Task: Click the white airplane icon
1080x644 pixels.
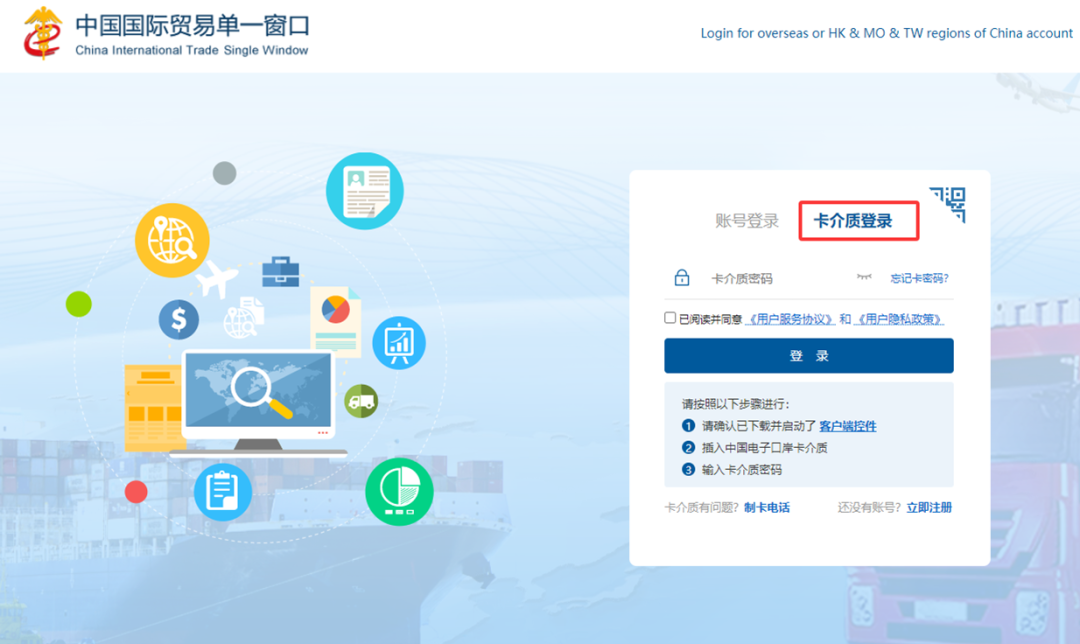Action: (x=217, y=278)
